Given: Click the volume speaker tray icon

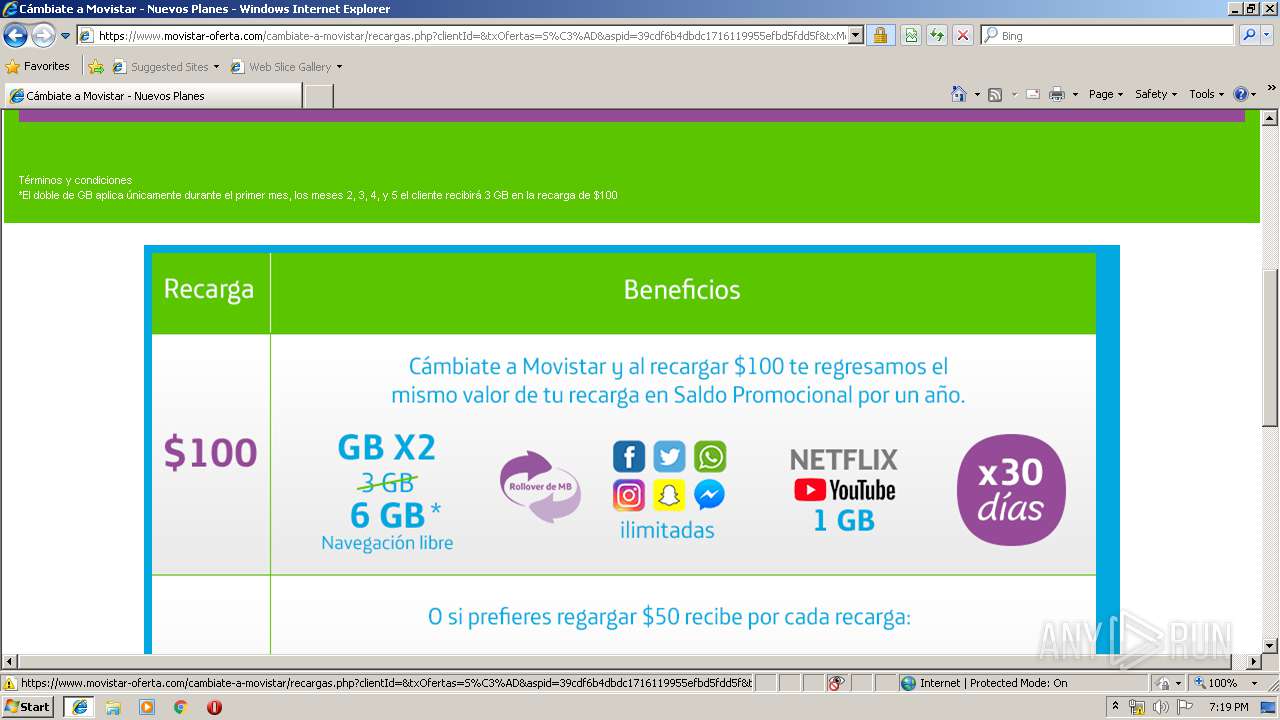Looking at the screenshot, I should (1161, 707).
